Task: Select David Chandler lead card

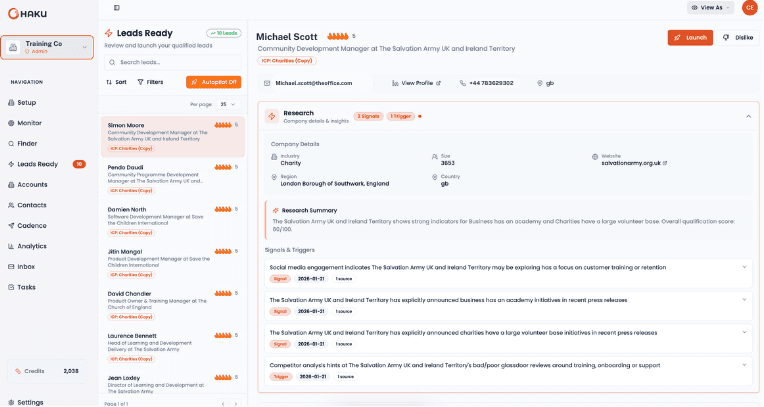Action: (x=172, y=305)
